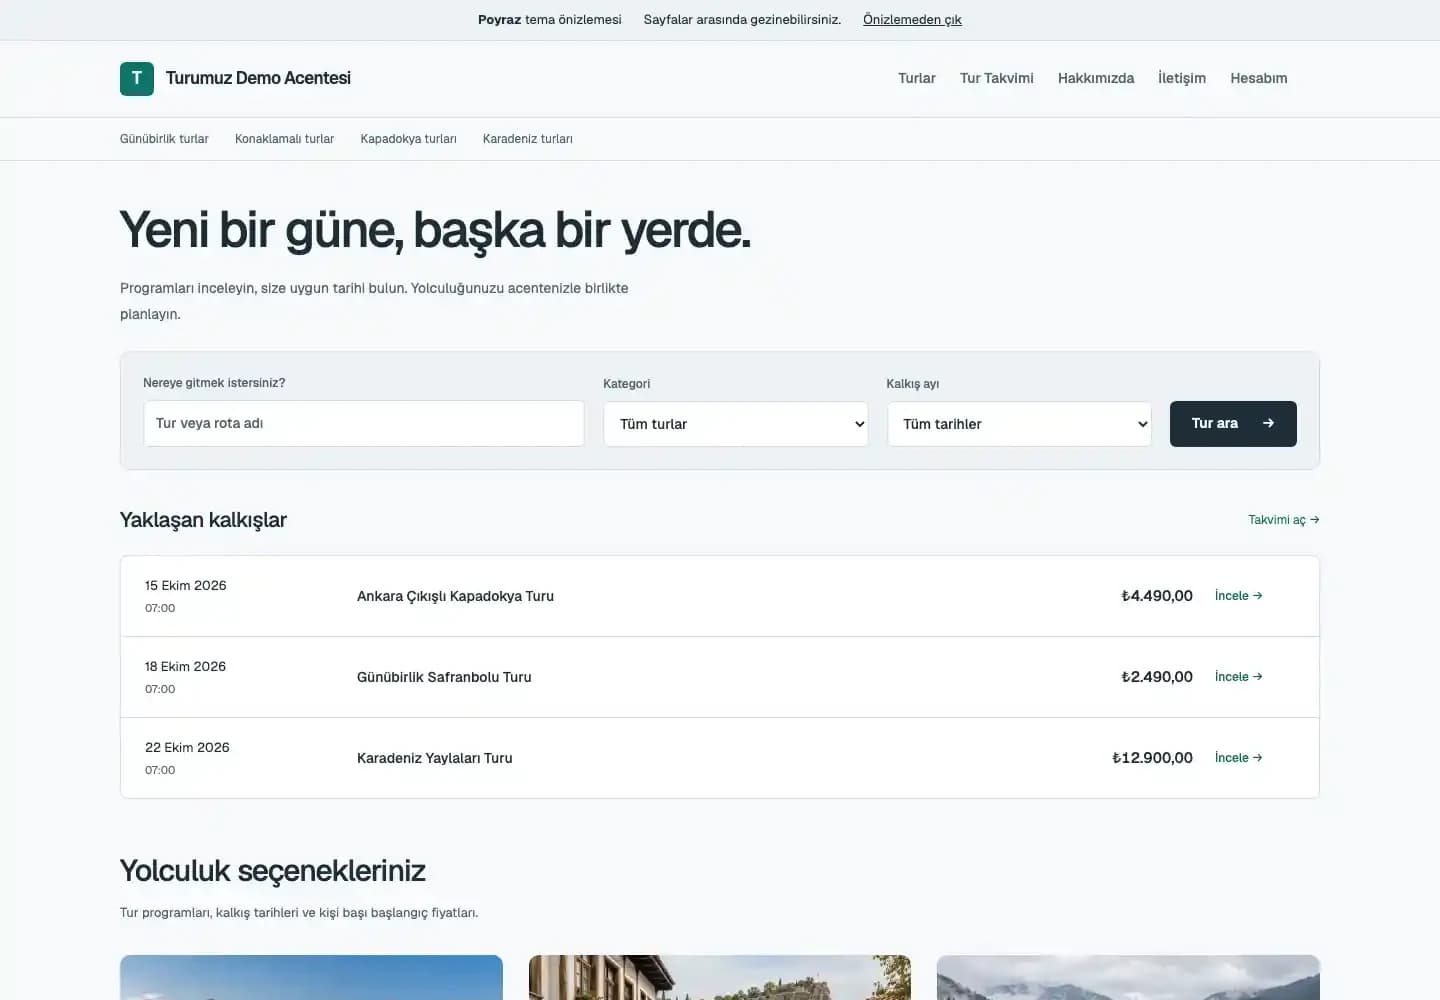Open Turlar in the main navigation
The height and width of the screenshot is (1000, 1440).
coord(917,78)
